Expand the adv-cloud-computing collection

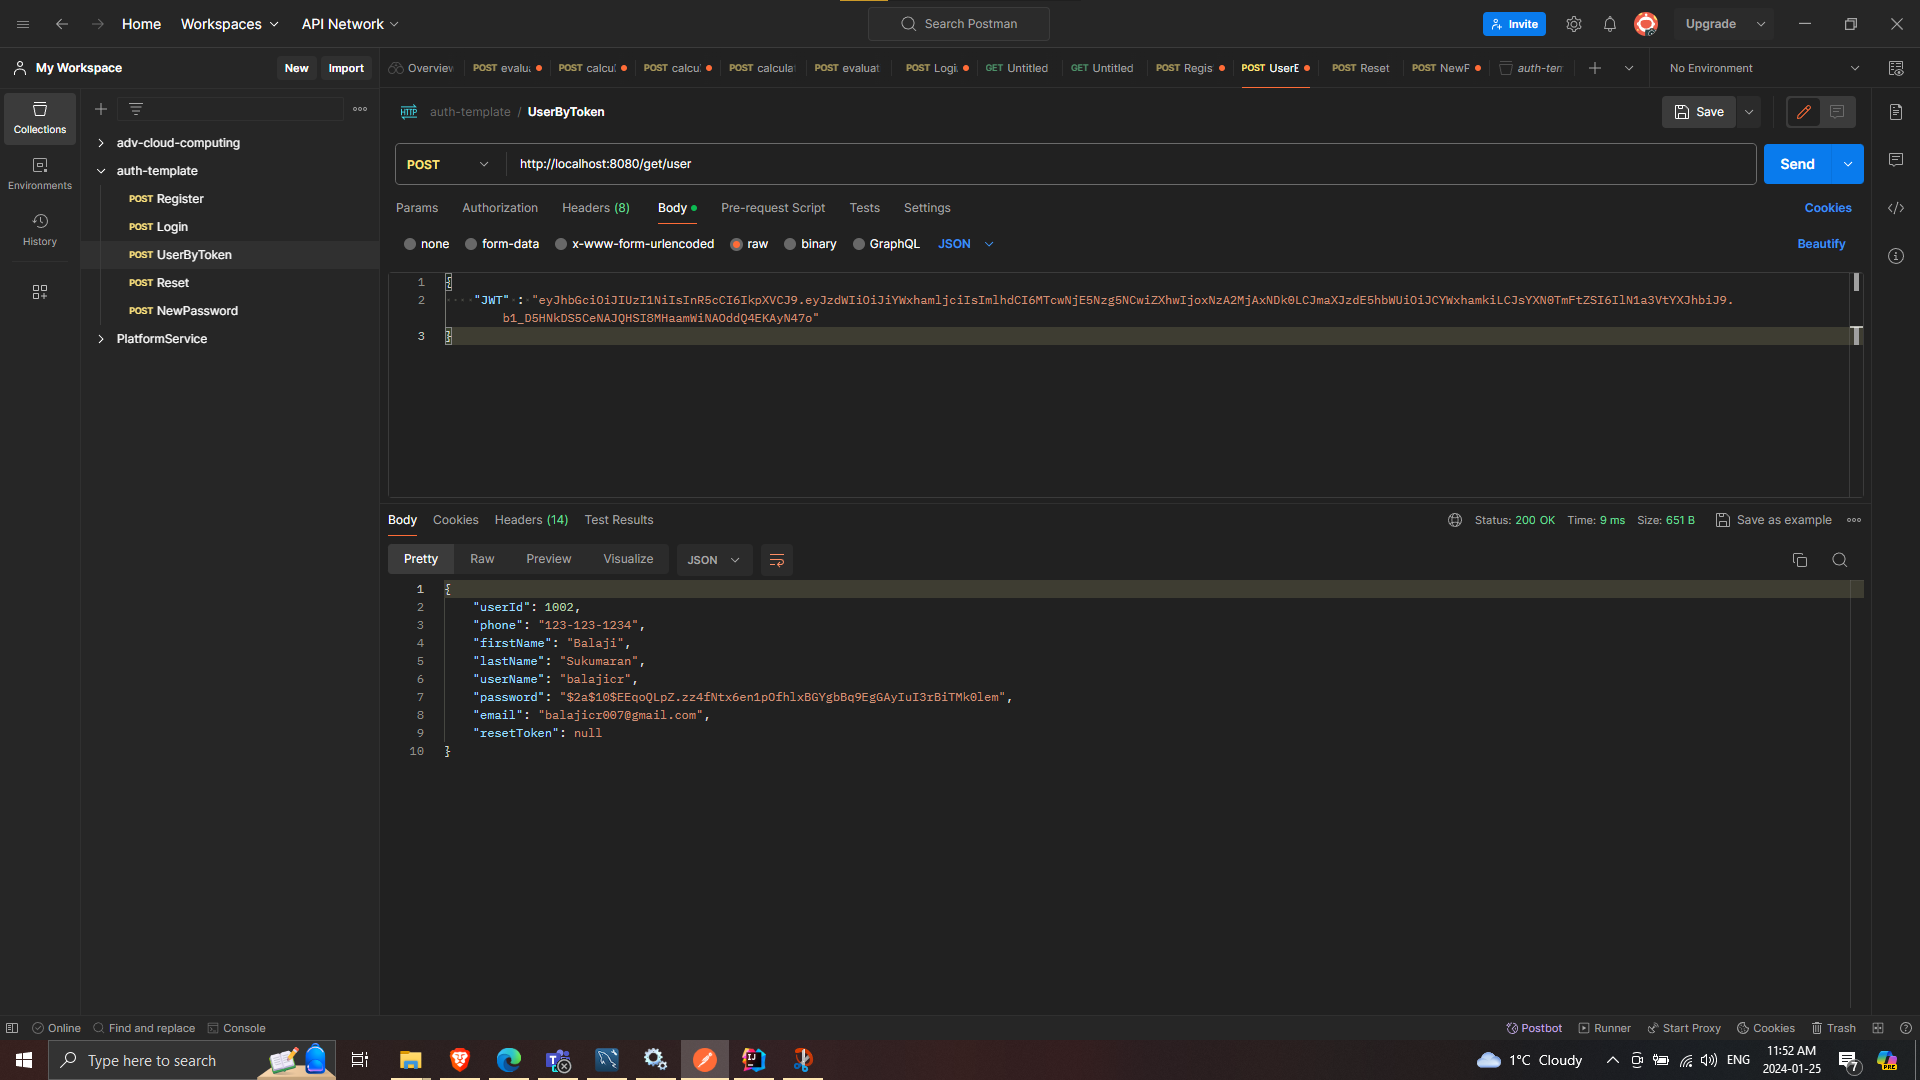[x=101, y=143]
